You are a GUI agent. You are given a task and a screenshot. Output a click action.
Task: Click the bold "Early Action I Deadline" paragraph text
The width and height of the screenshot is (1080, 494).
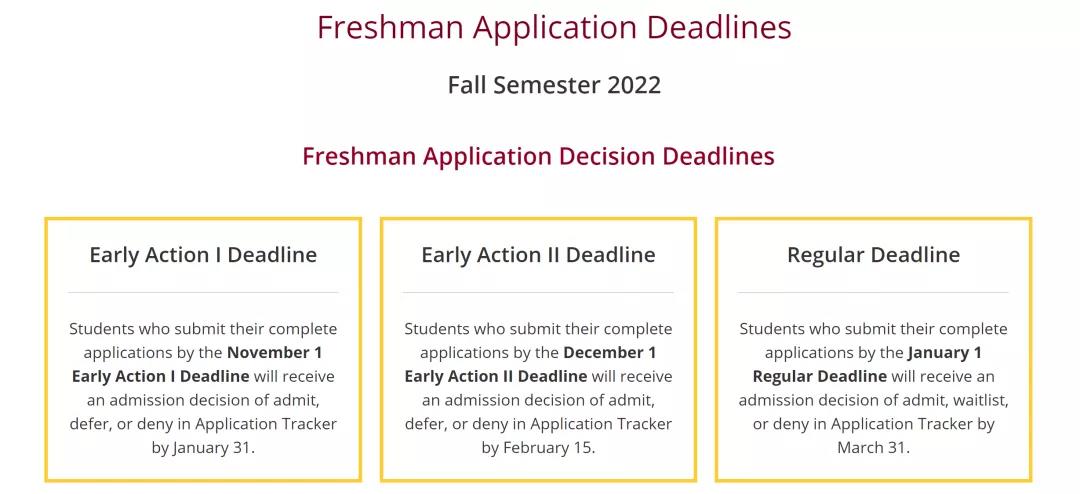point(161,377)
